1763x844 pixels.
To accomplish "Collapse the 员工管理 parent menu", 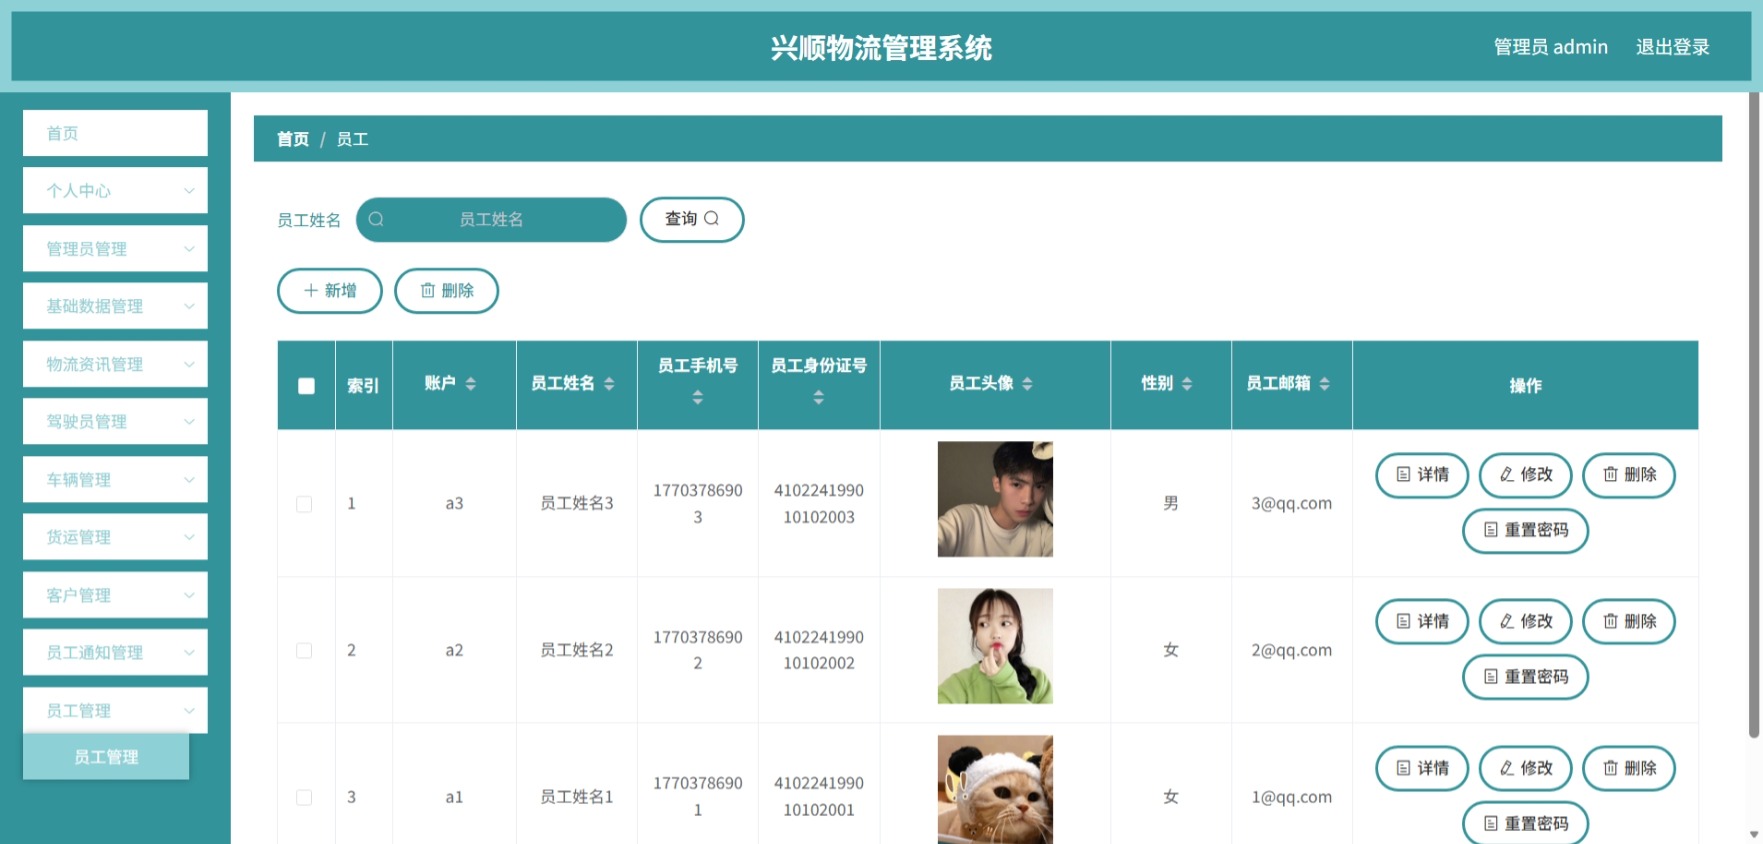I will pos(115,711).
